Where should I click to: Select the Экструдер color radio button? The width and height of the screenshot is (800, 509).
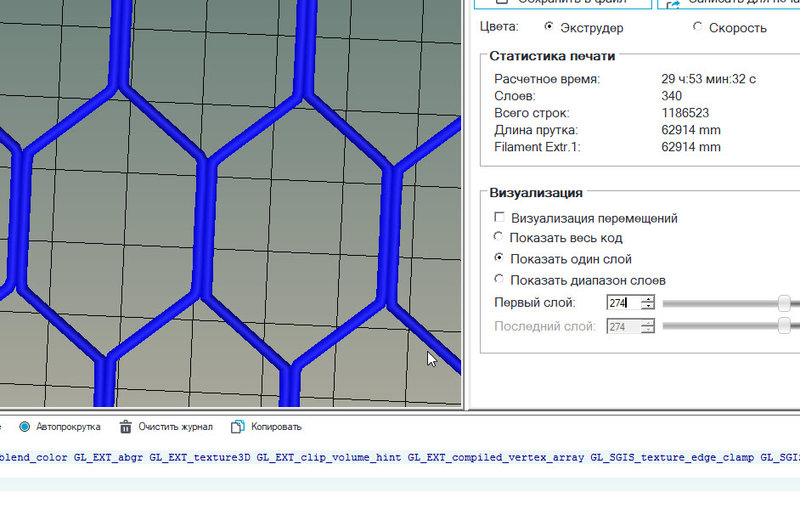pos(549,27)
